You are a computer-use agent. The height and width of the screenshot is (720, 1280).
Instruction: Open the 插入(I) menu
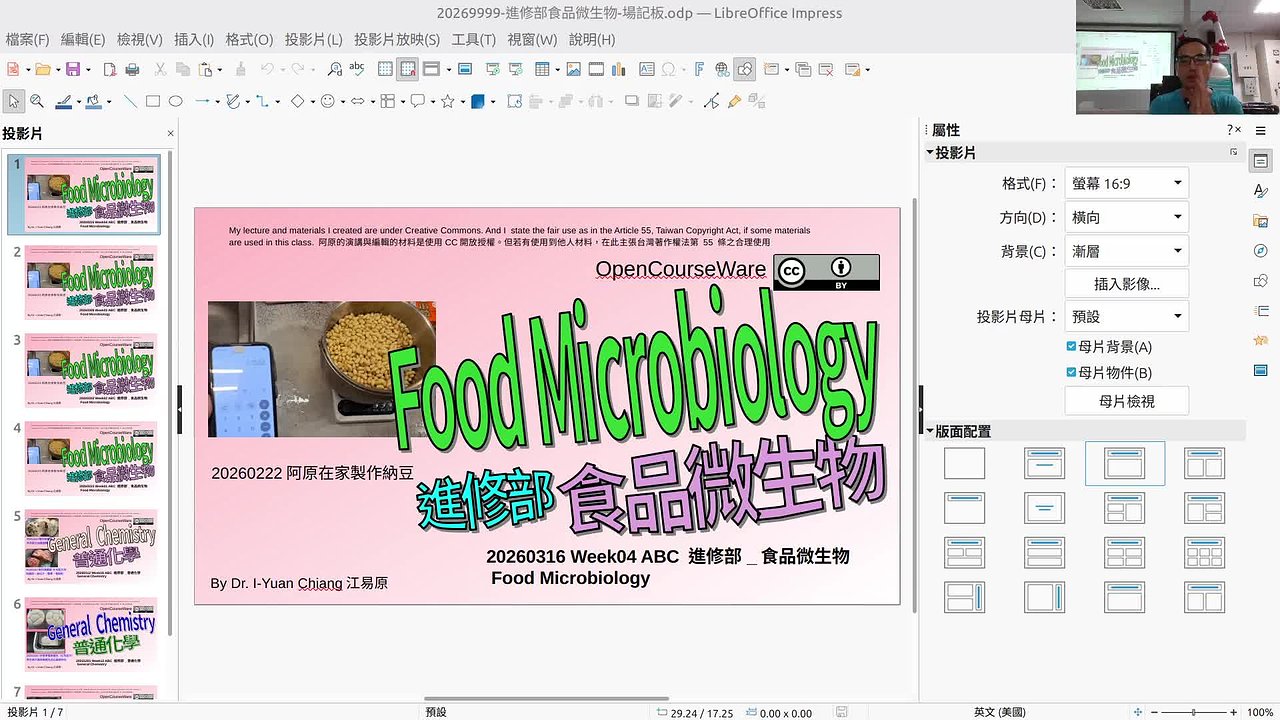[194, 40]
